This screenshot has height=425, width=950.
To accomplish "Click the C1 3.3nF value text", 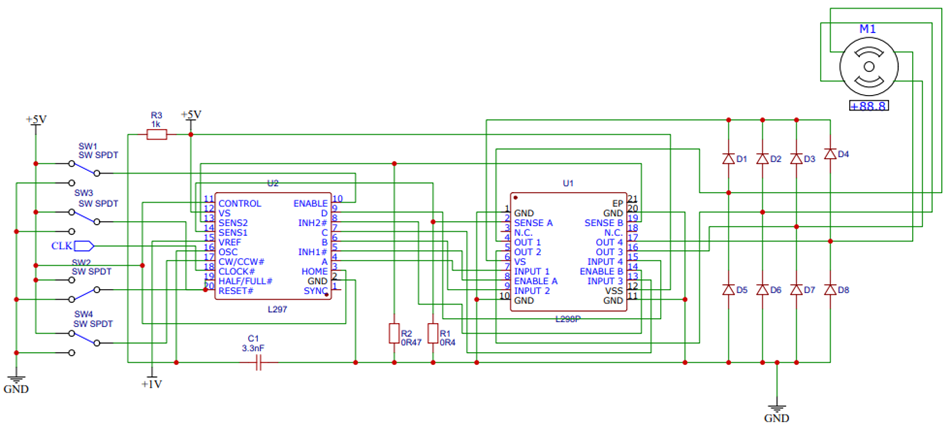I will [253, 348].
